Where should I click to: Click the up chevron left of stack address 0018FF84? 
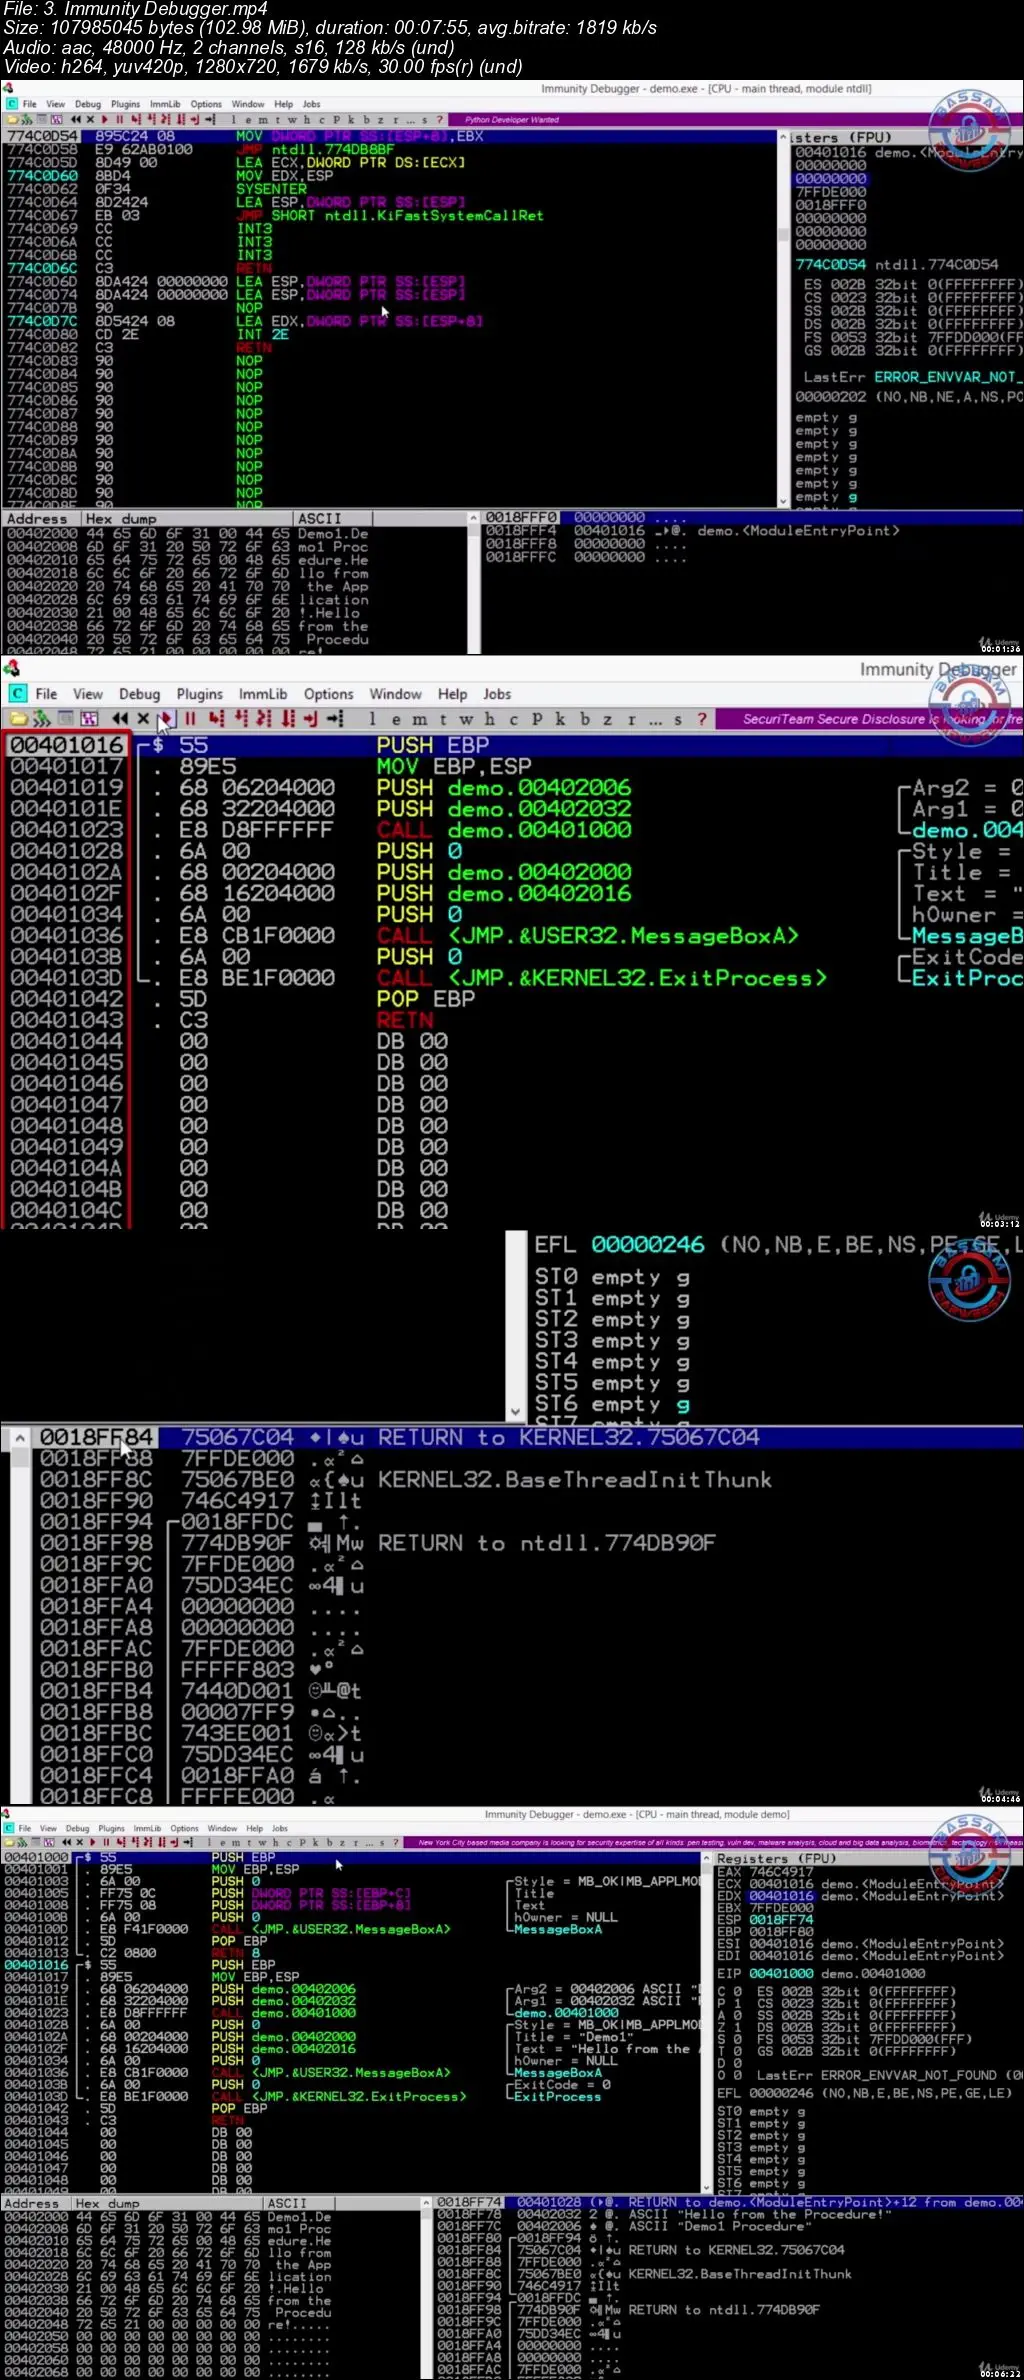click(19, 1438)
